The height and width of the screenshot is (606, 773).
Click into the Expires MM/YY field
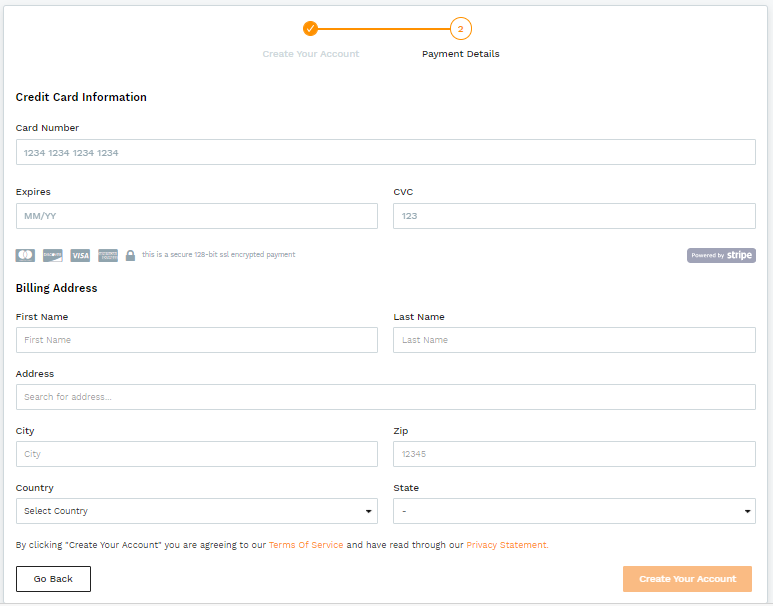[197, 216]
